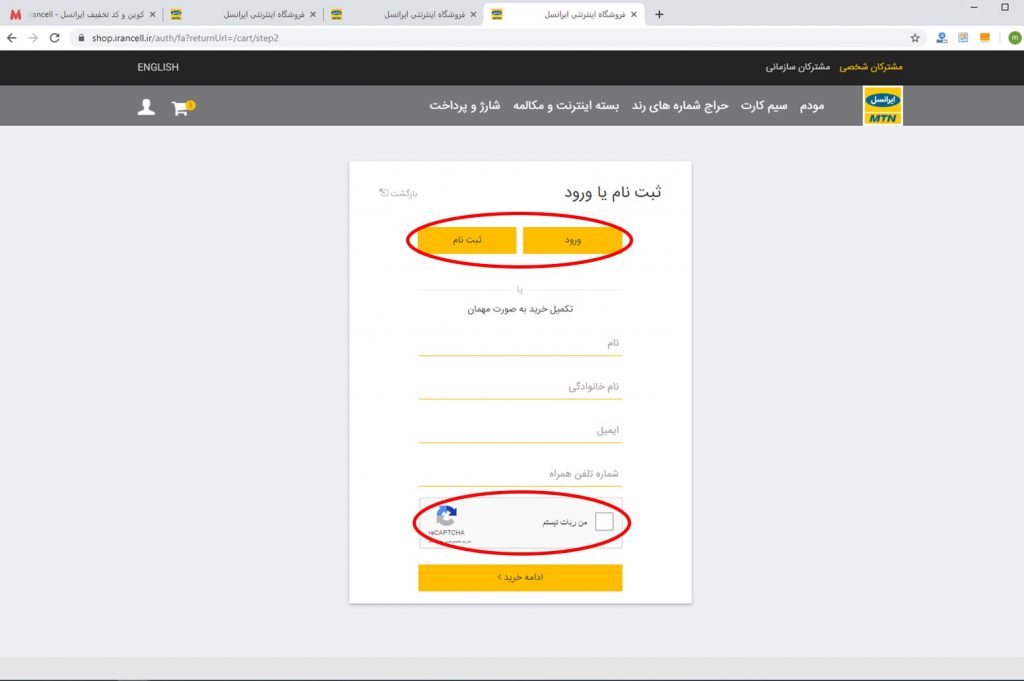View site padlock security info
The image size is (1024, 681).
81,38
